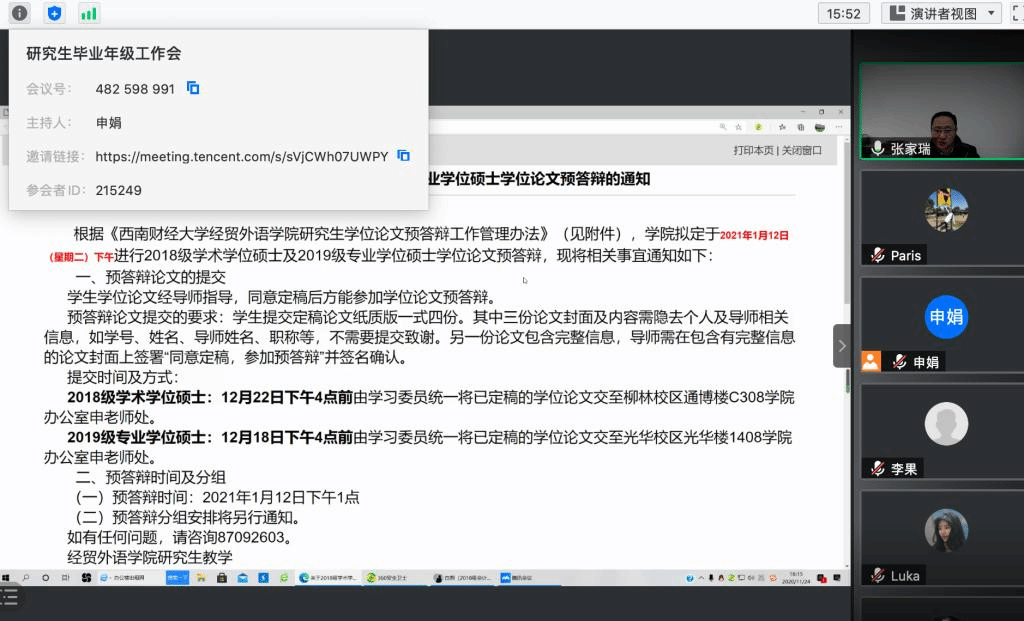The height and width of the screenshot is (621, 1024).
Task: Collapse the participant video sidebar arrow
Action: click(x=842, y=345)
